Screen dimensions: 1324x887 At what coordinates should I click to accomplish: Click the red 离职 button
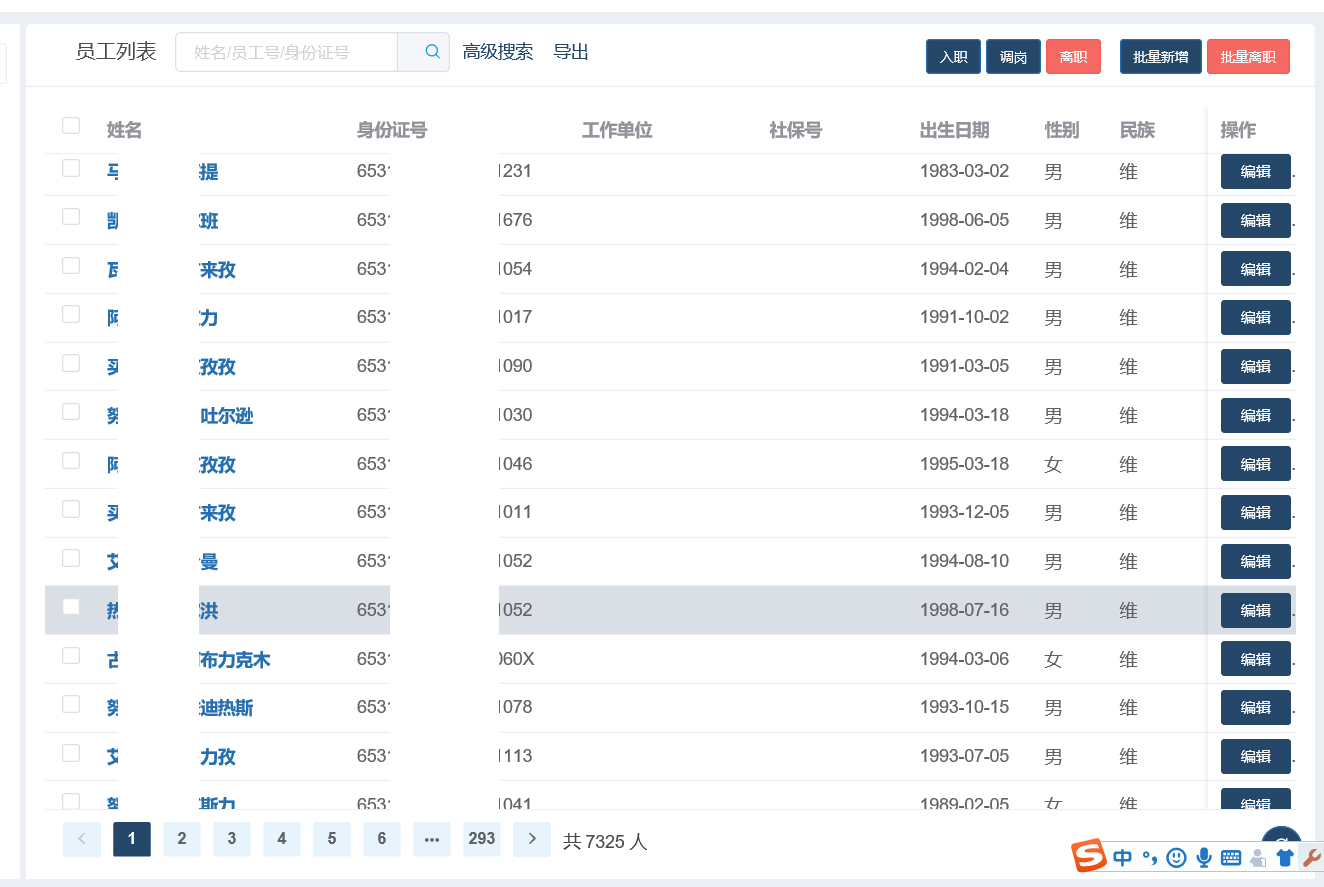tap(1073, 57)
